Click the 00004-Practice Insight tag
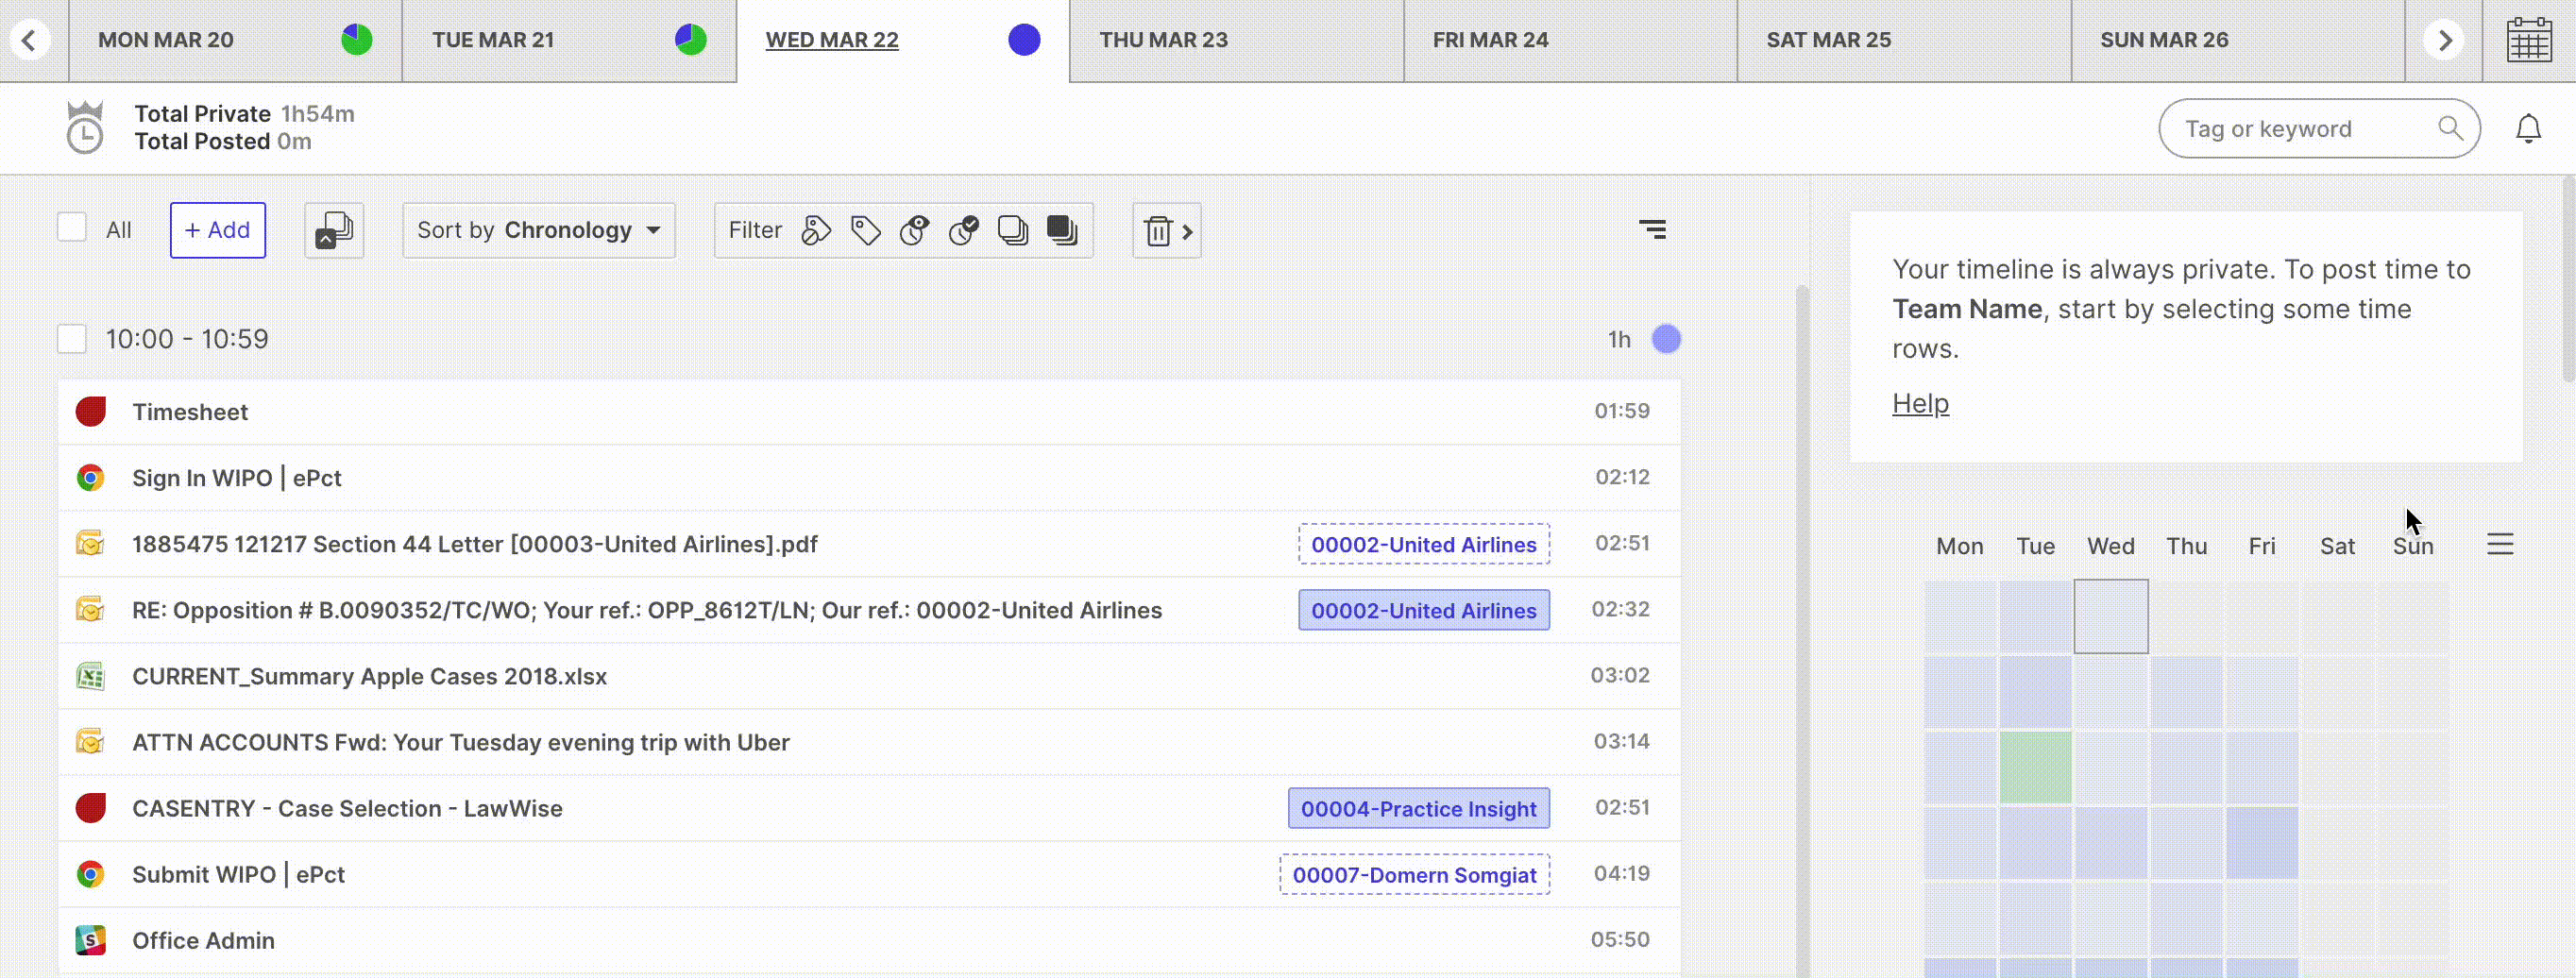This screenshot has width=2576, height=978. (x=1419, y=808)
